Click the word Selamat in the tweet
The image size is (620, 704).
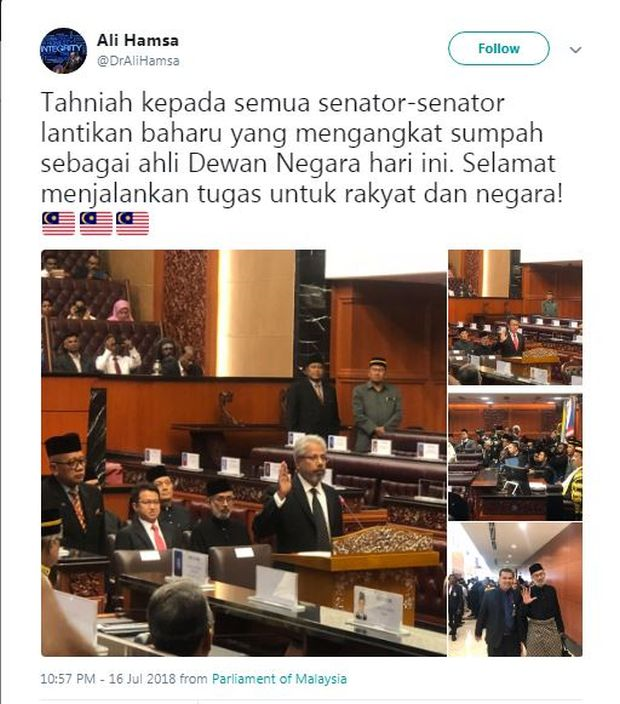pos(509,163)
